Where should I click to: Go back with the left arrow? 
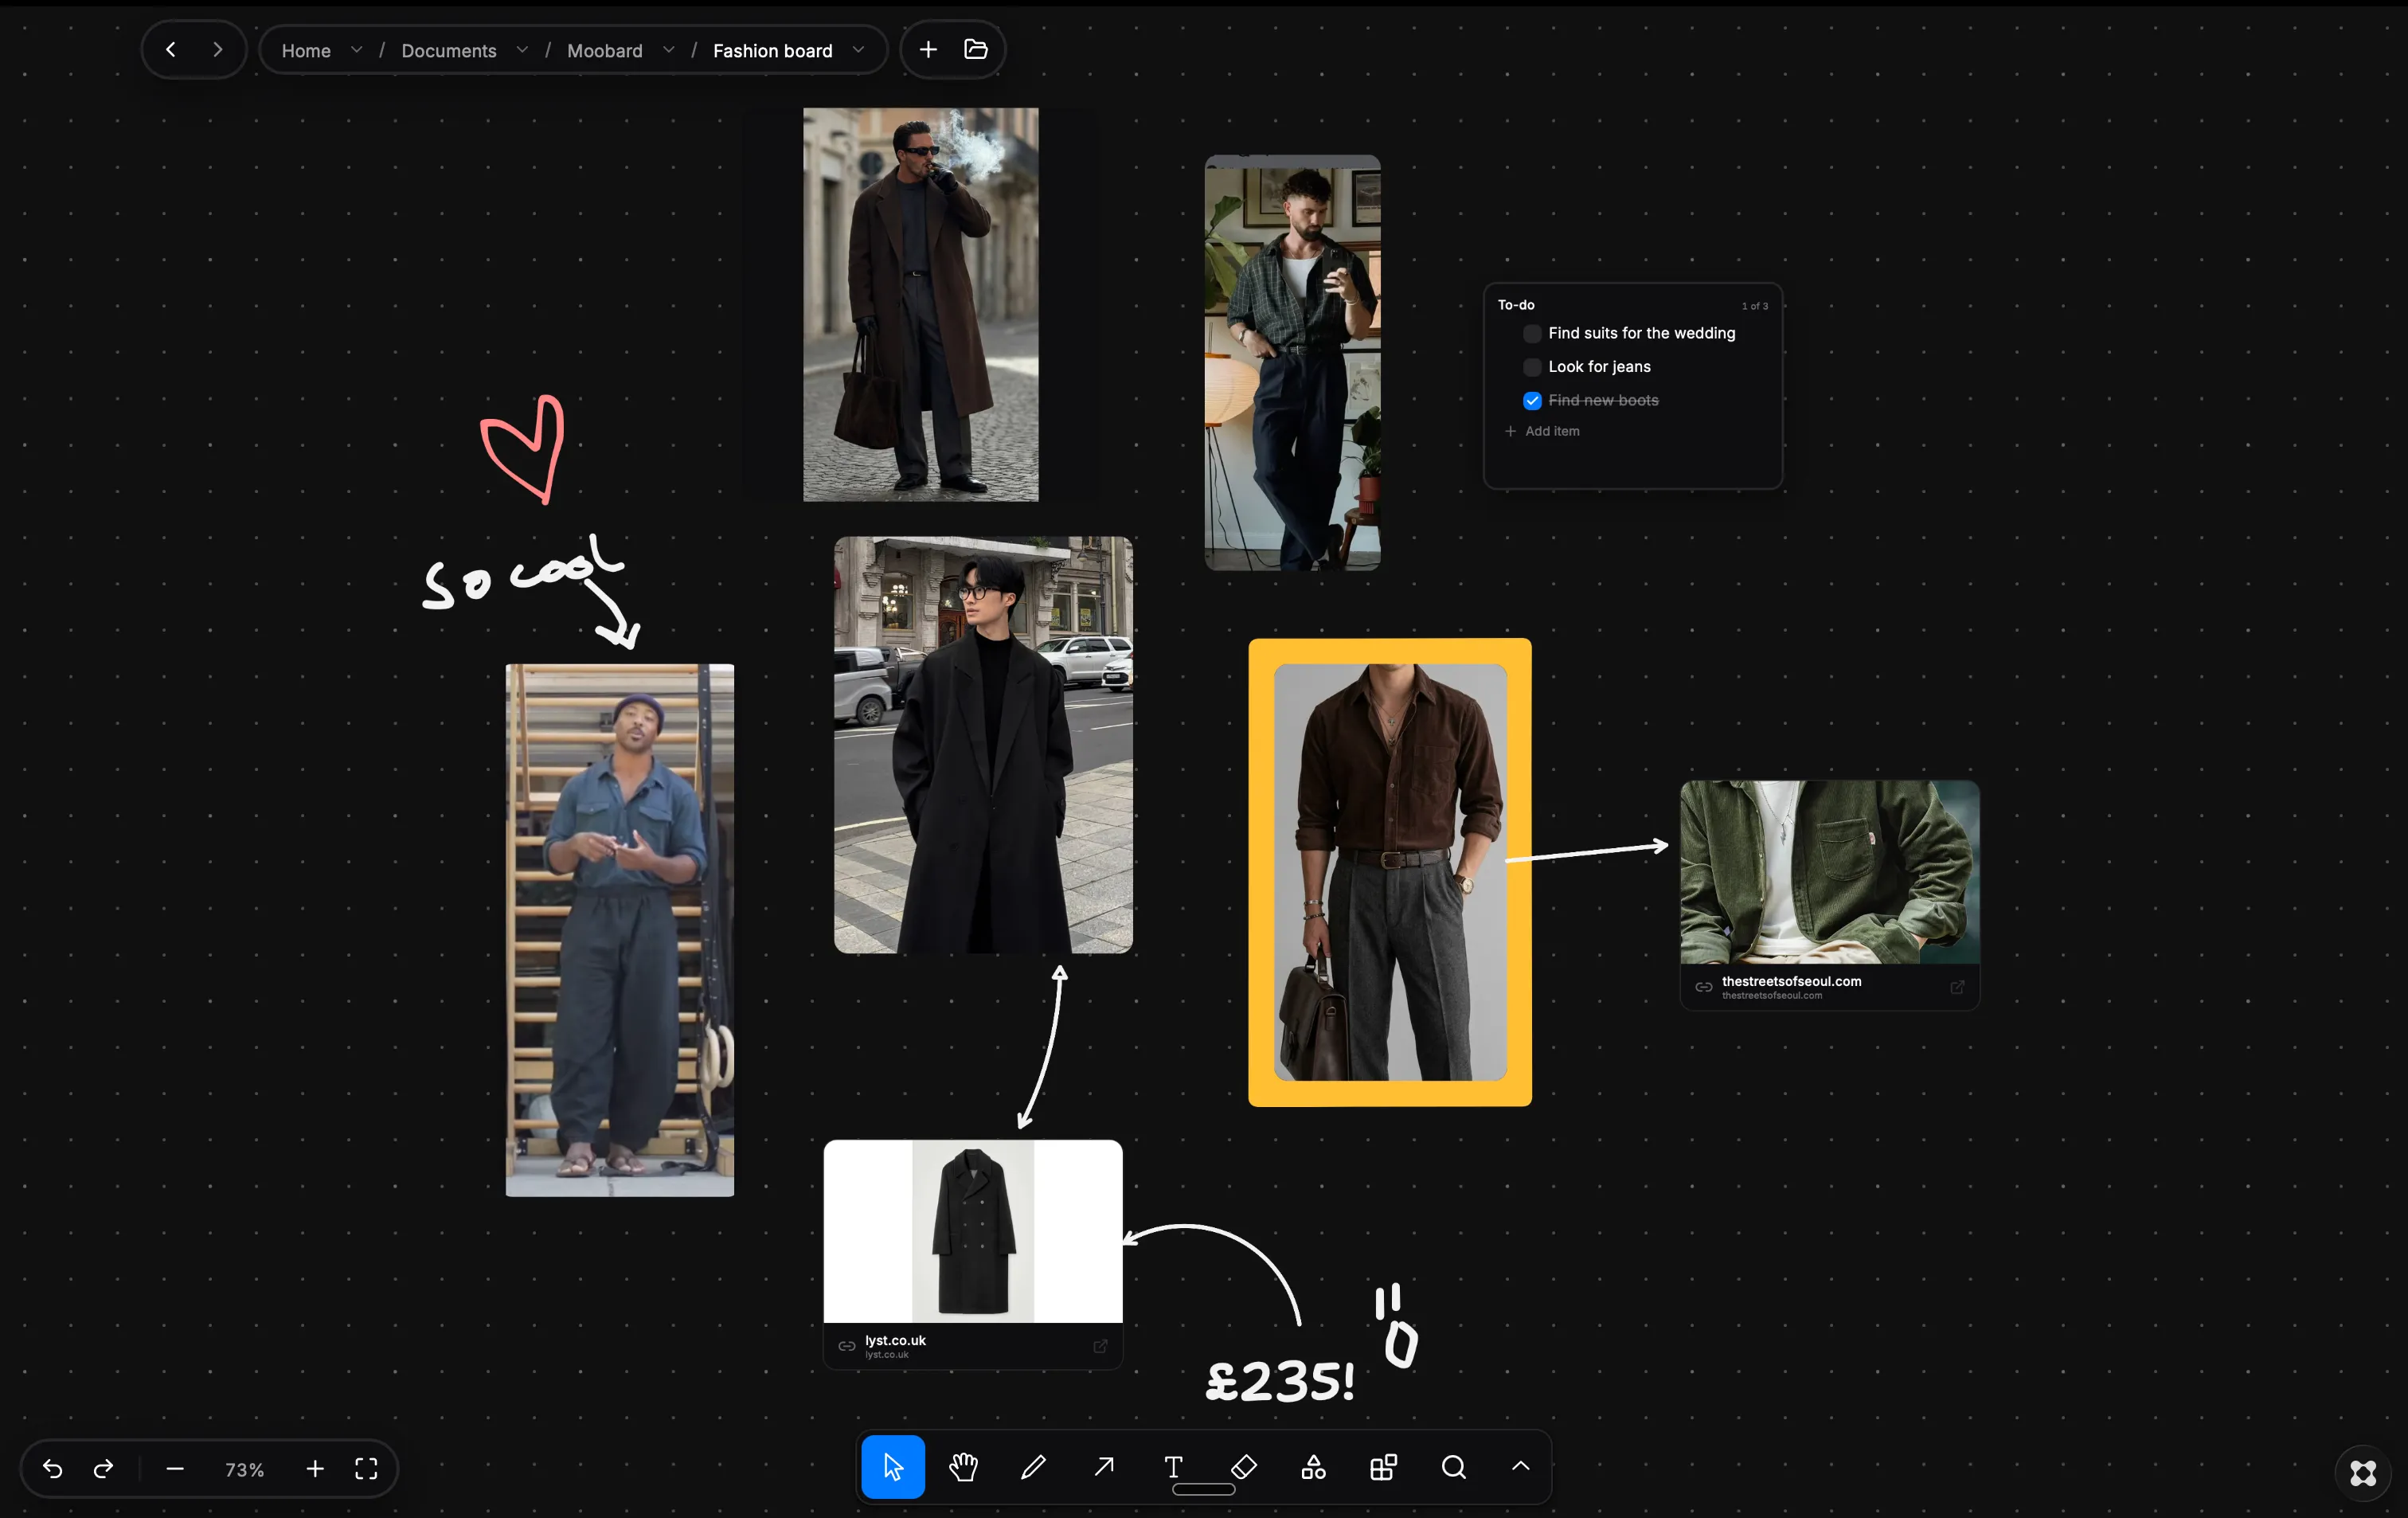click(x=171, y=49)
